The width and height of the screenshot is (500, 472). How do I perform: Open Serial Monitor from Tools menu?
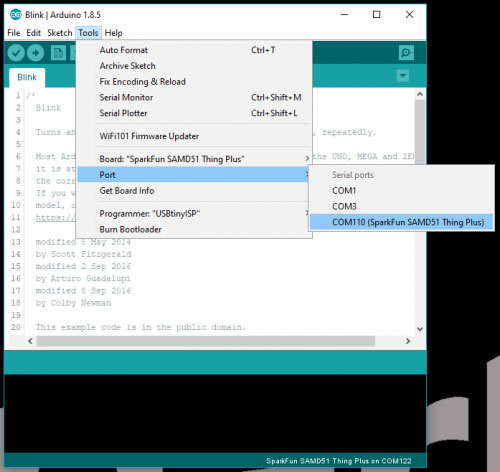(x=194, y=97)
